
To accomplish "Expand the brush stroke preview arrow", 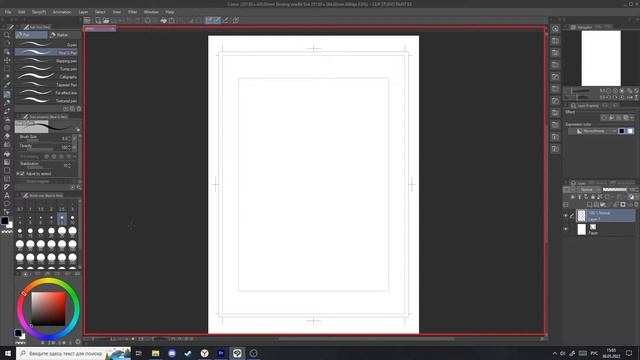I will (x=78, y=130).
